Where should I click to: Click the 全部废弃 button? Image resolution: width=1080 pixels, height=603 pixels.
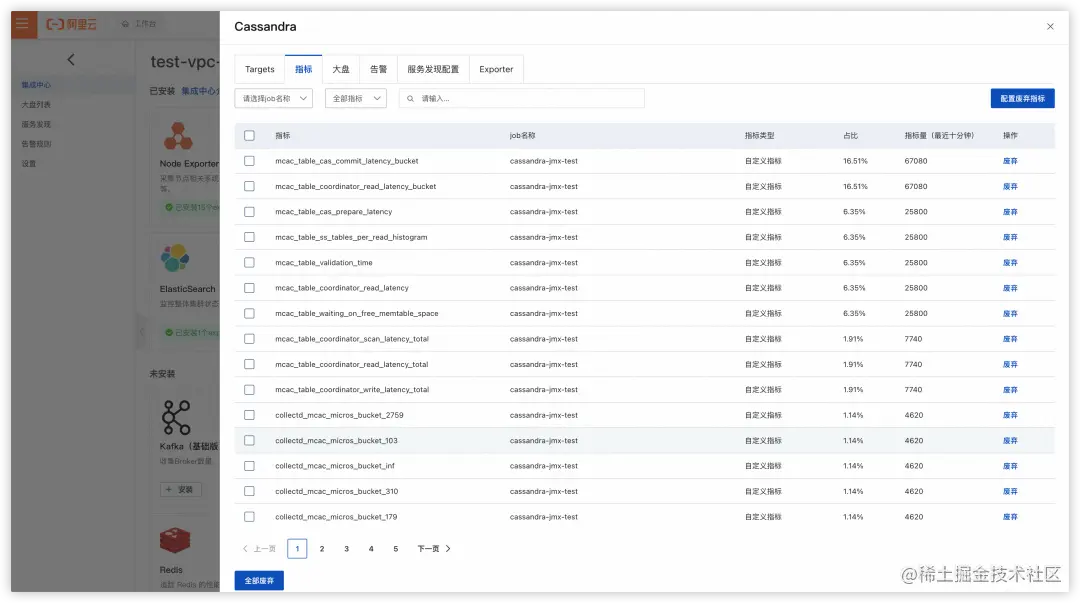[259, 580]
